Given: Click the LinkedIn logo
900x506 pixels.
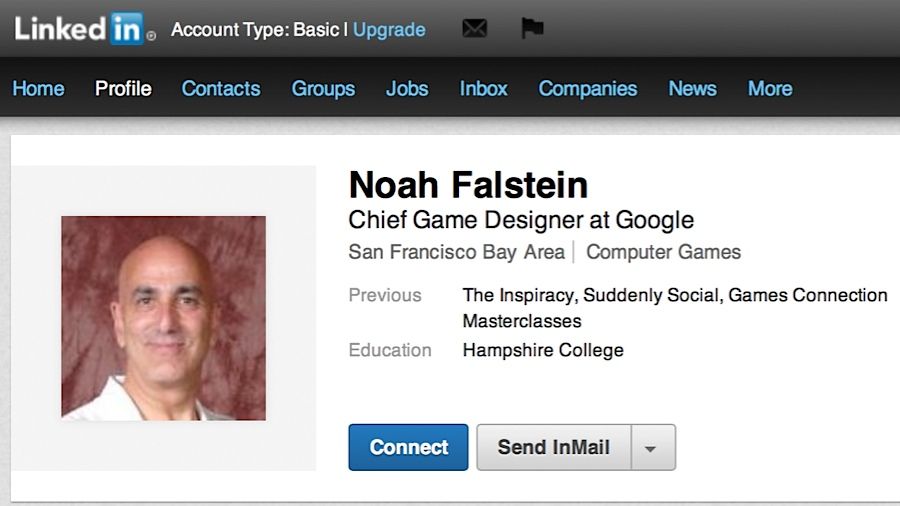Looking at the screenshot, I should (84, 29).
